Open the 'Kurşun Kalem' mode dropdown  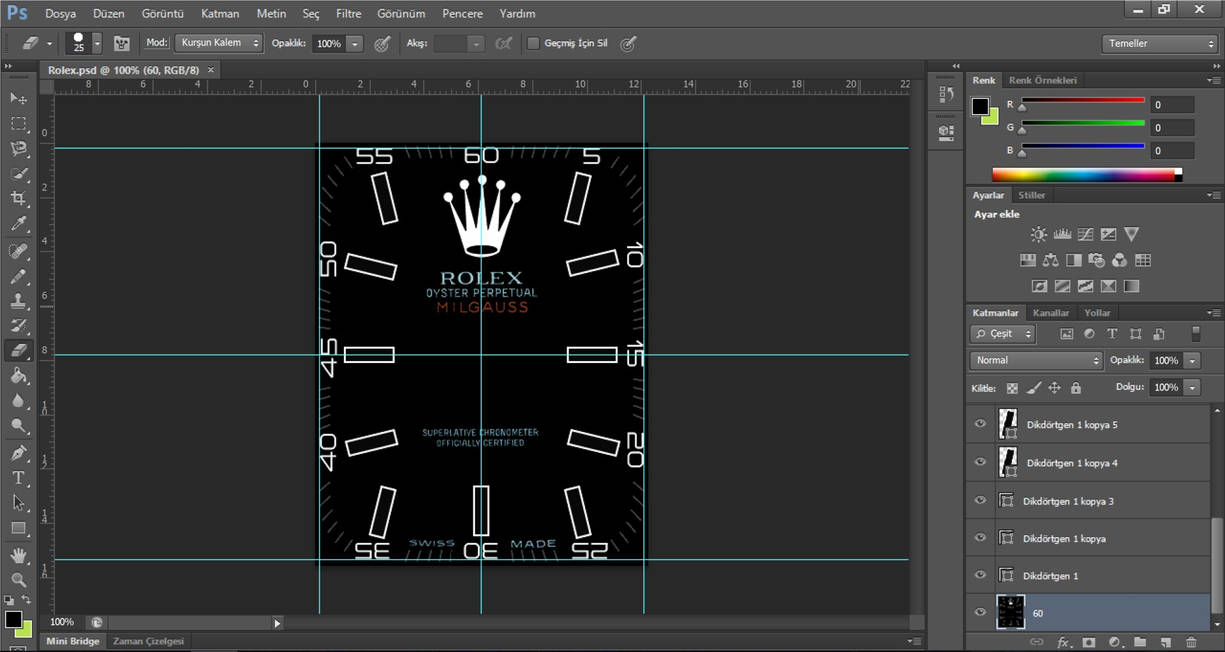pyautogui.click(x=218, y=42)
